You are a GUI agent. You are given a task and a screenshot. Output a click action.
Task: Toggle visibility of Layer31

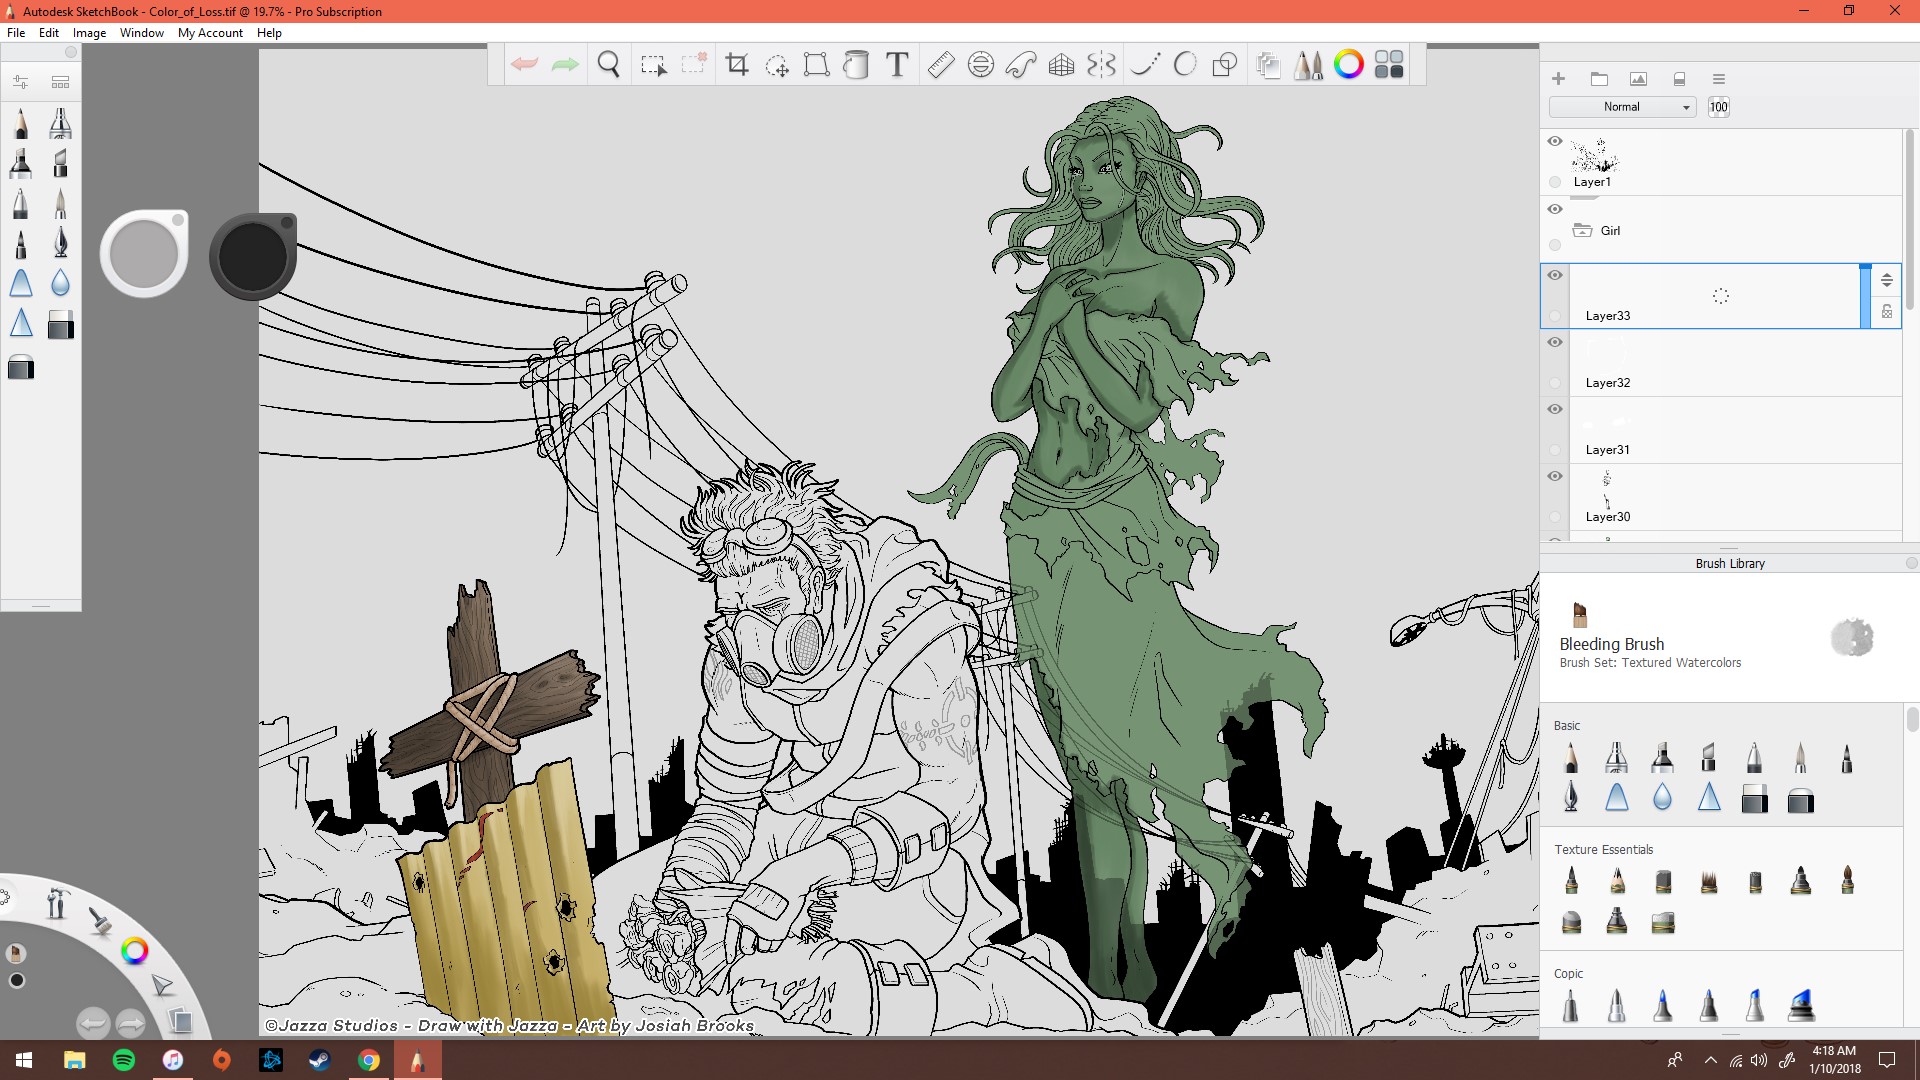(x=1555, y=409)
